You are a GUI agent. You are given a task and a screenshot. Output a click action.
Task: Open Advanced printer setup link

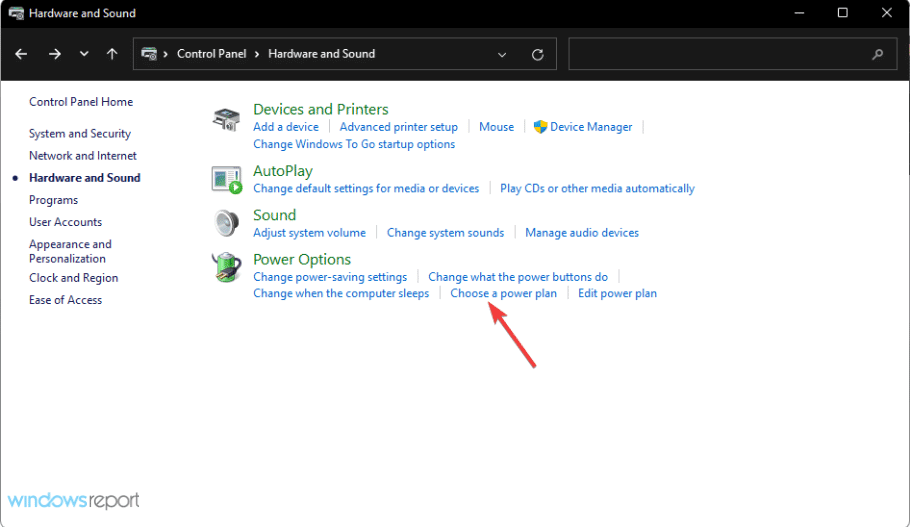pos(399,127)
